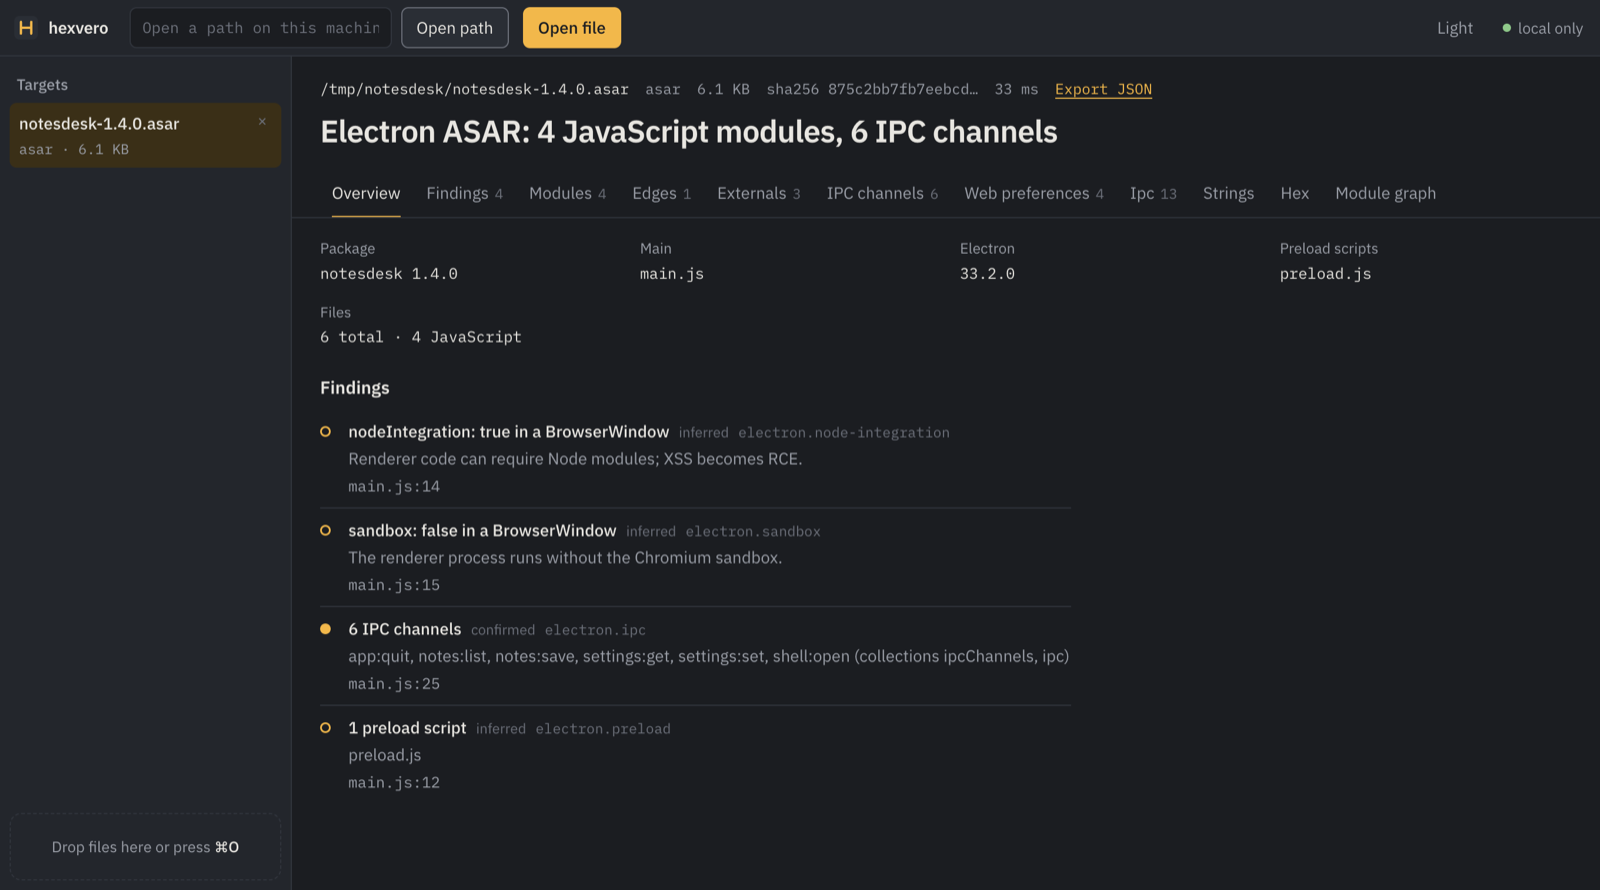Open the Module graph tab

[1385, 193]
